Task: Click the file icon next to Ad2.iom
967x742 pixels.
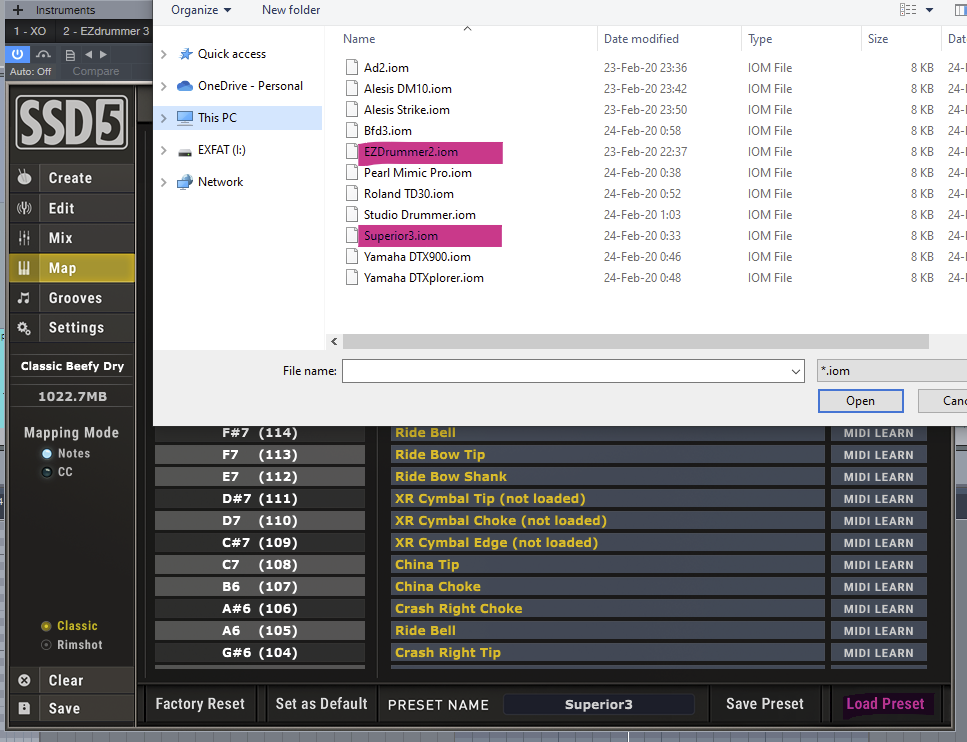Action: [x=352, y=67]
